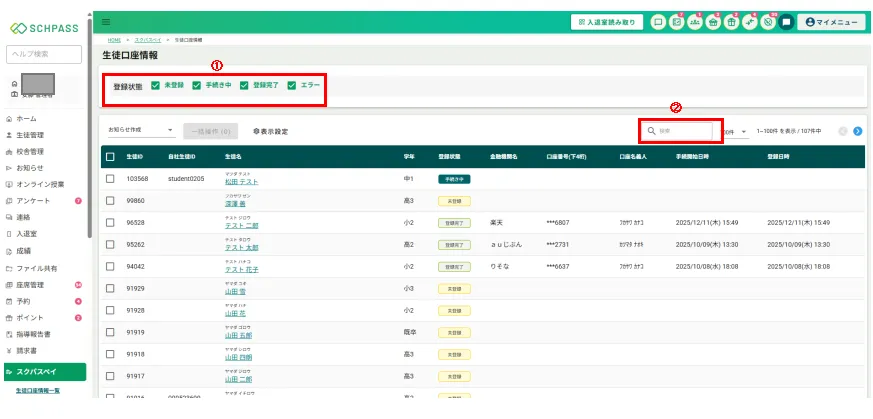Screen dimensions: 873x419
Task: Uncheck the 未登録 status filter
Action: click(x=155, y=86)
